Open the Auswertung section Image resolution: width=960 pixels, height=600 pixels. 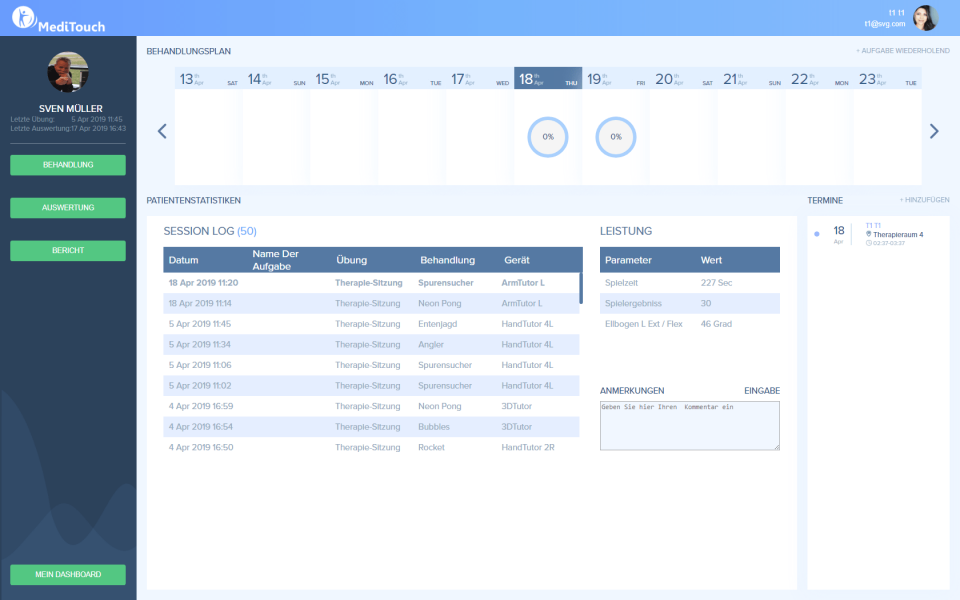coord(68,208)
